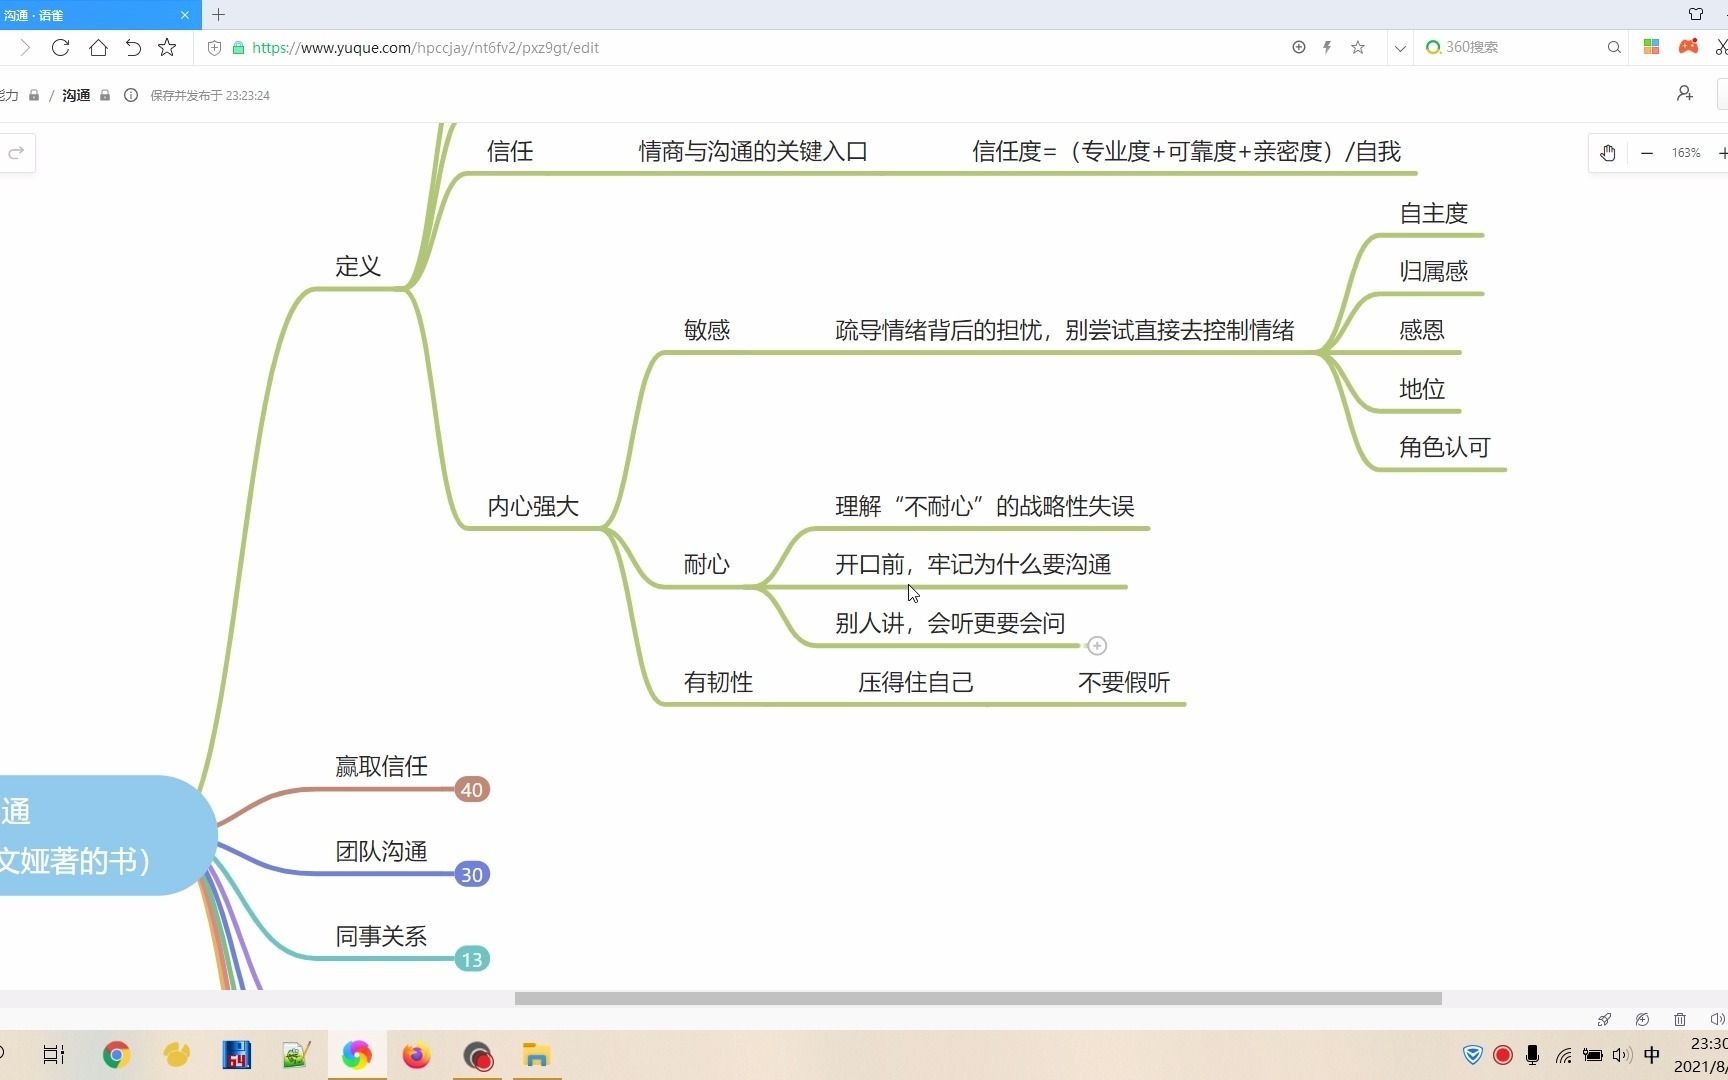Add child node via plus circle
This screenshot has width=1728, height=1080.
point(1097,646)
